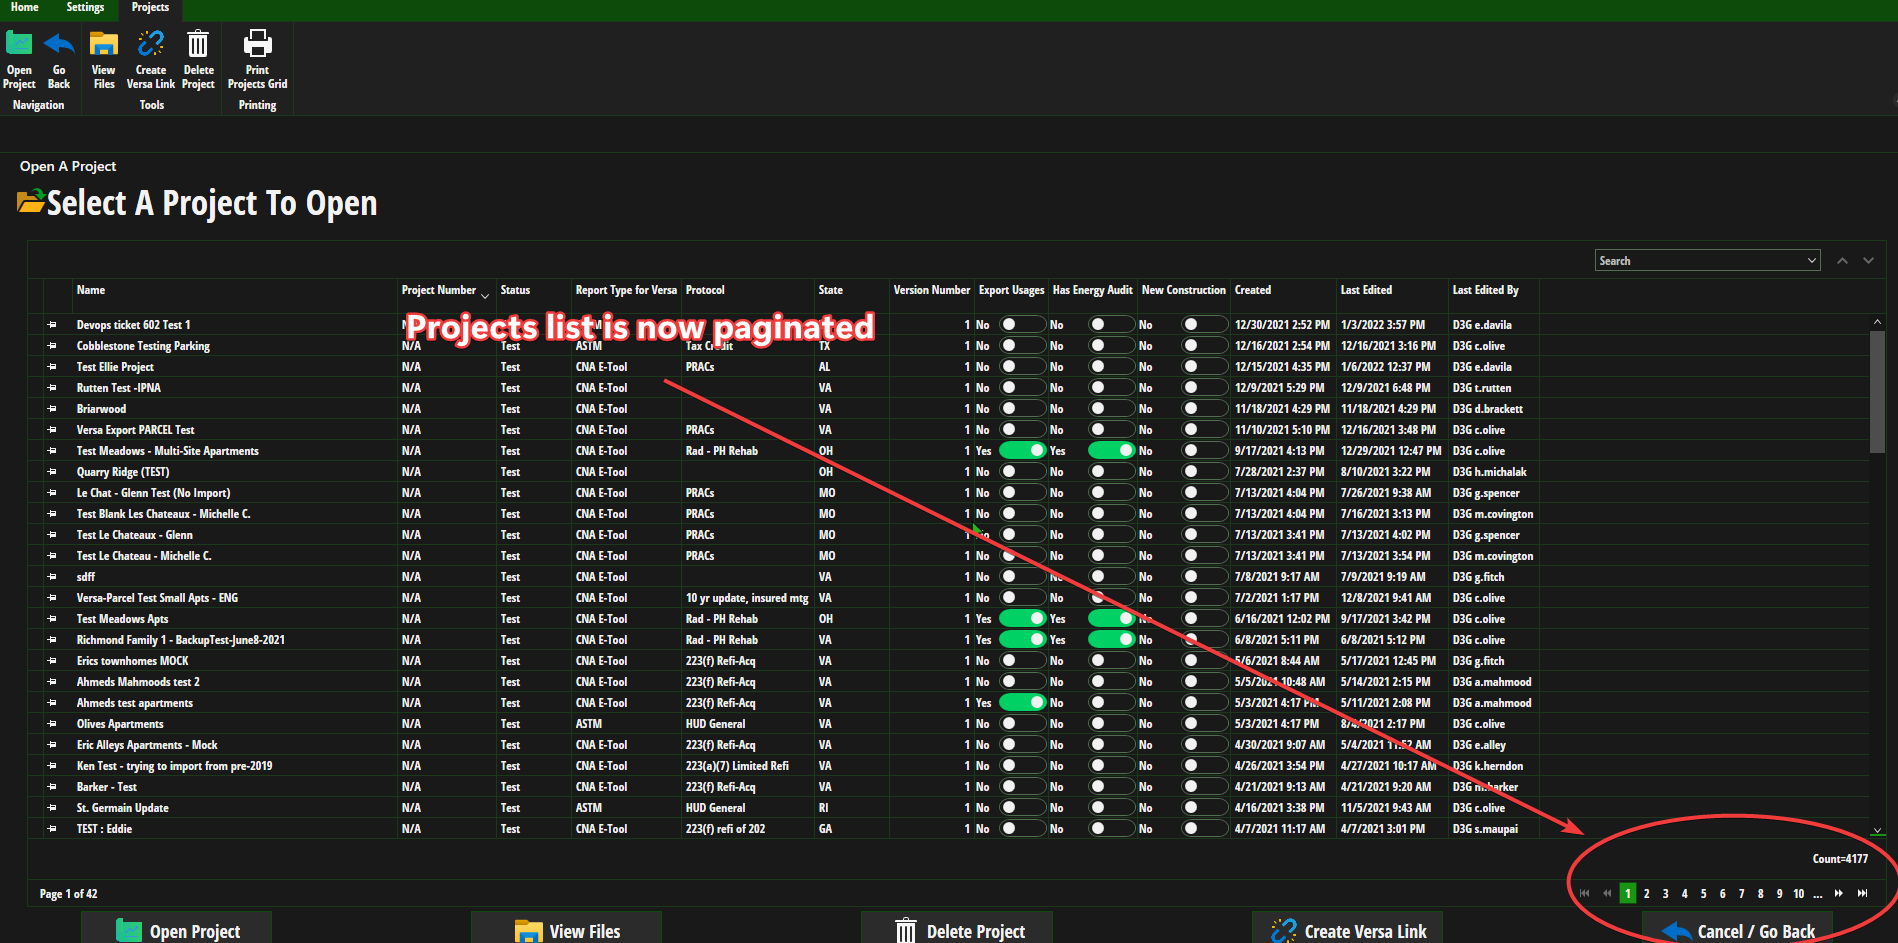Click the Go Back arrow icon in the ribbon

click(x=58, y=42)
